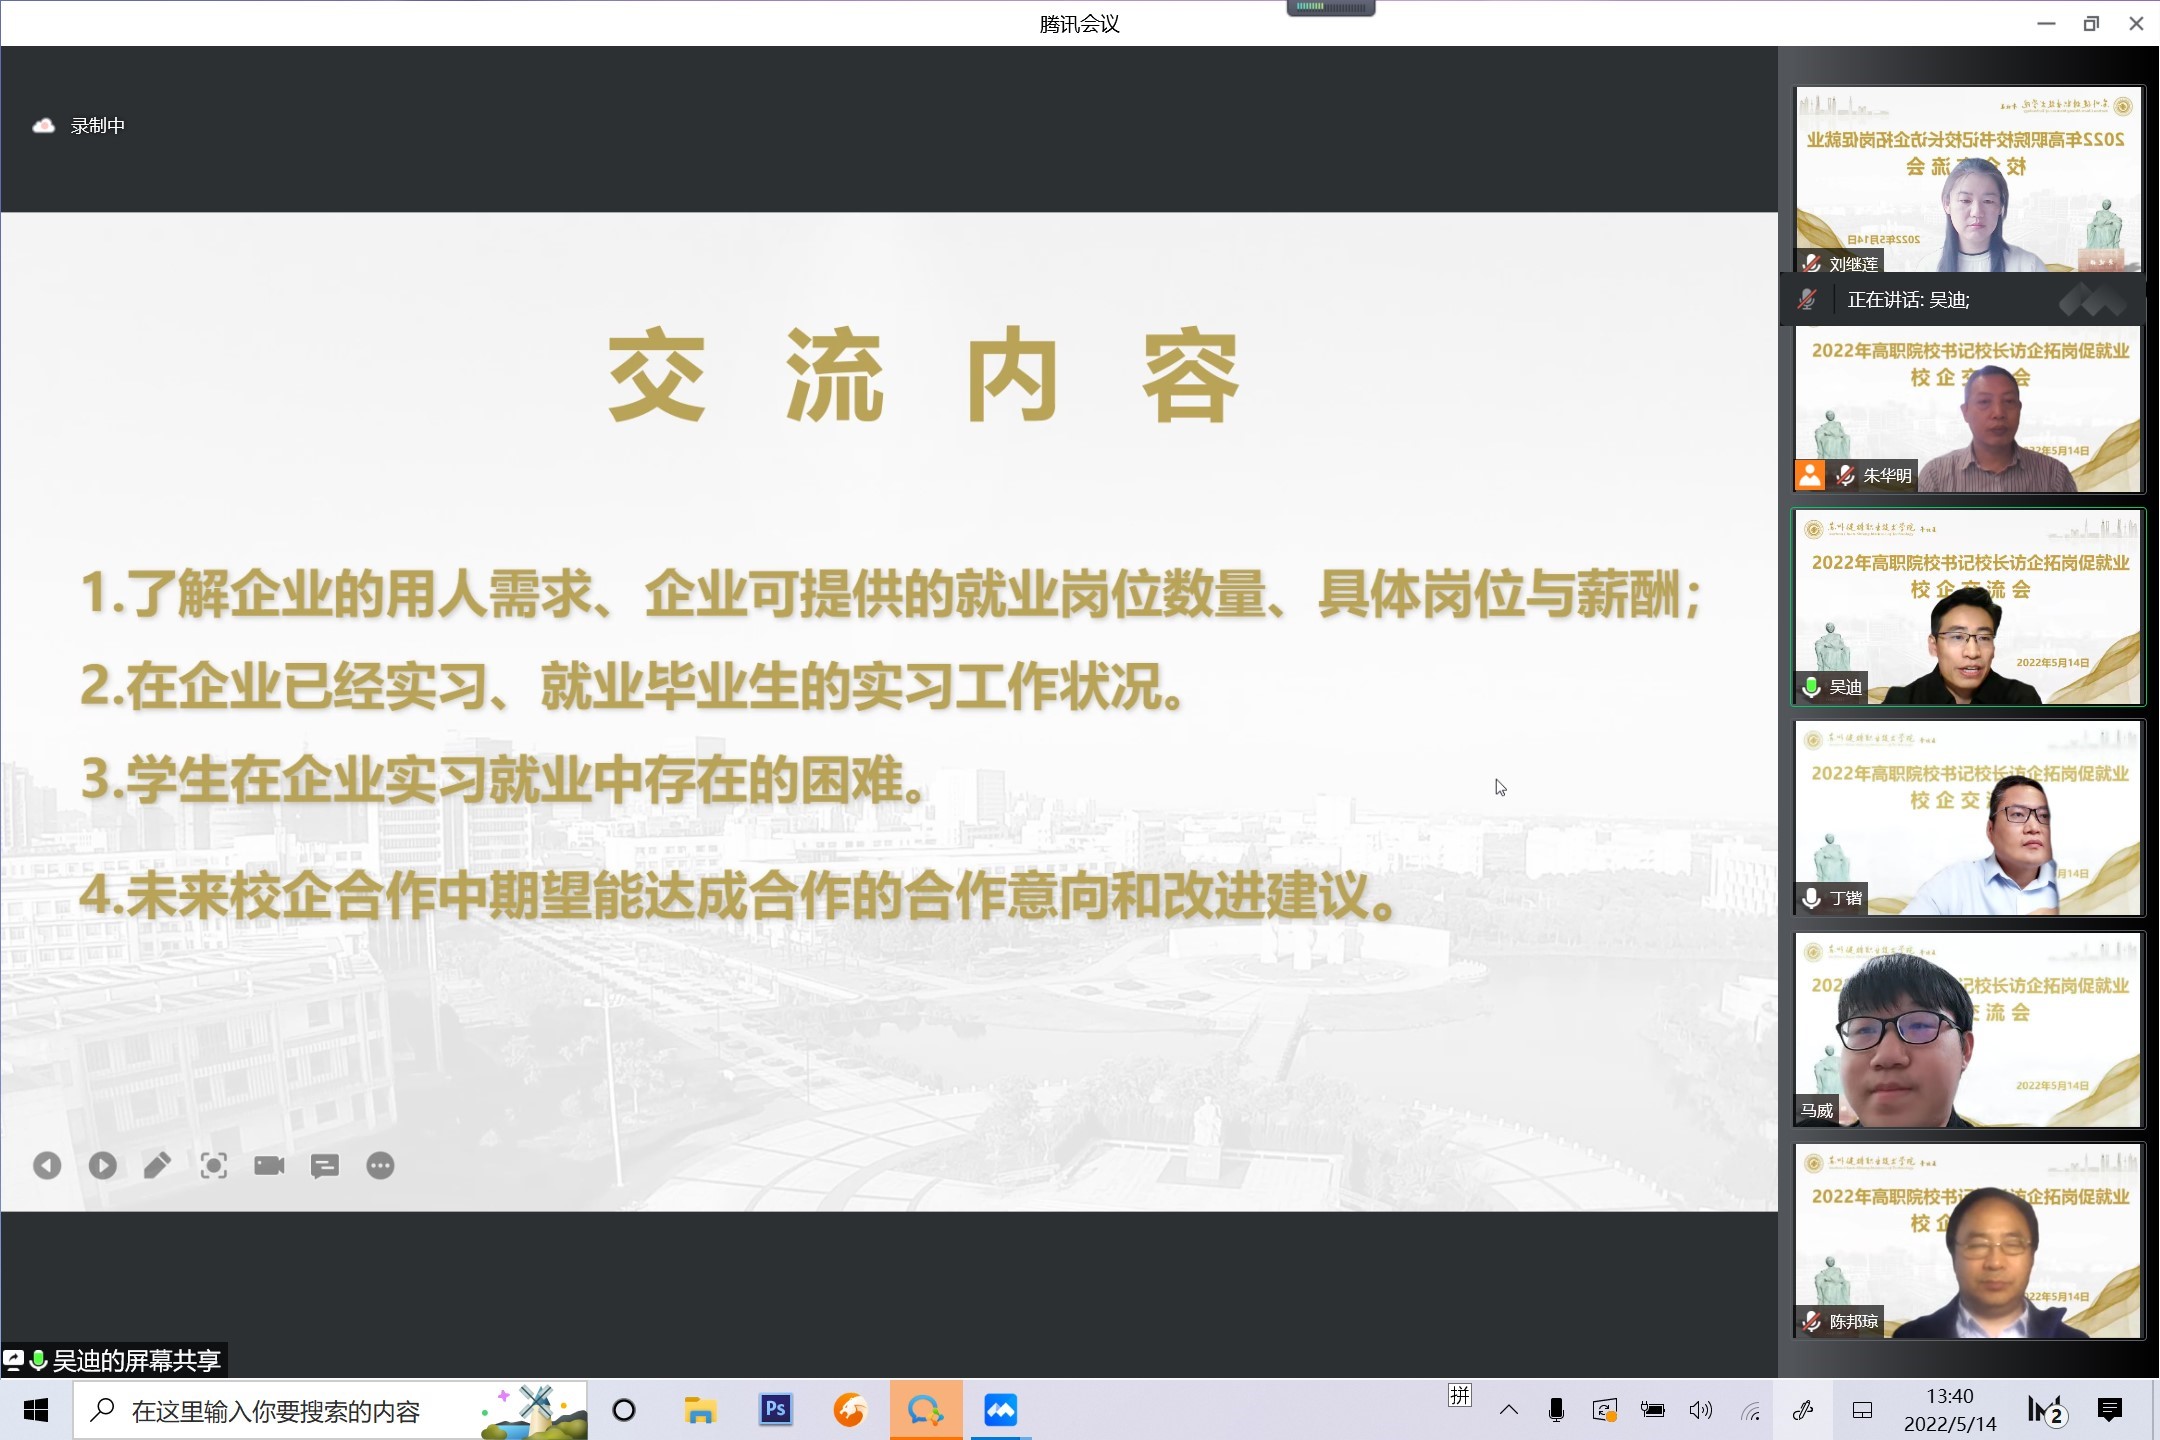This screenshot has width=2160, height=1440.
Task: Click 丁锴's microphone indicator
Action: 1811,898
